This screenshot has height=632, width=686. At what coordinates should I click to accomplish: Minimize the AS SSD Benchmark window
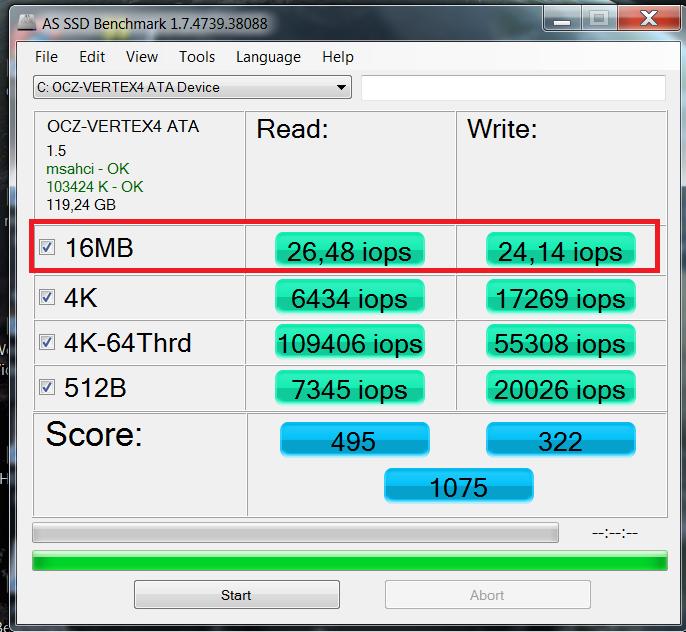tap(562, 20)
